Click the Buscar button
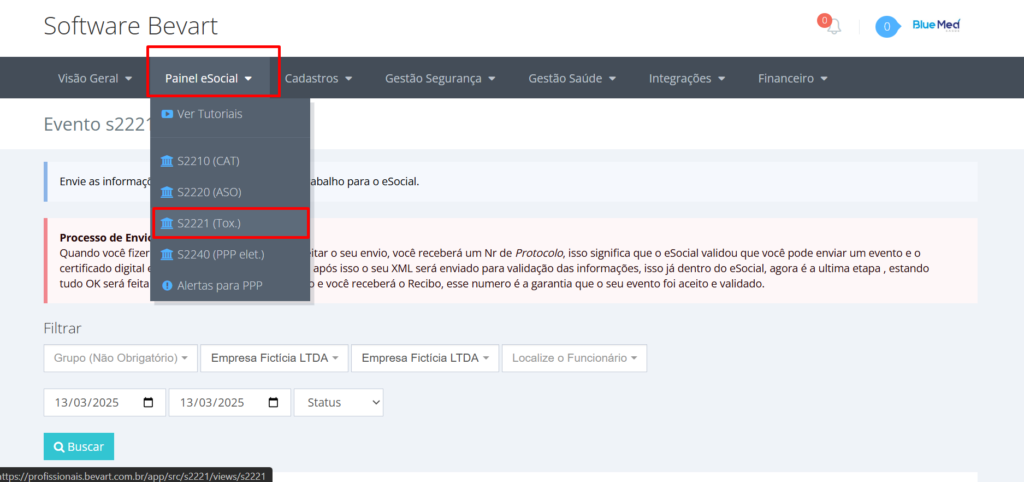 point(78,447)
